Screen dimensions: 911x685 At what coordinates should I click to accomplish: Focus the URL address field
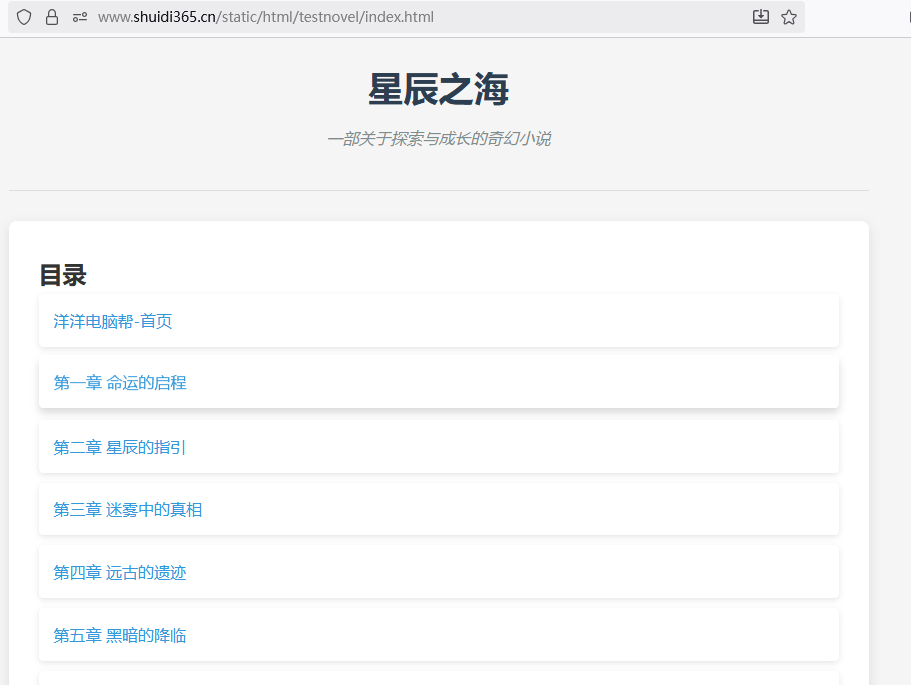(400, 17)
